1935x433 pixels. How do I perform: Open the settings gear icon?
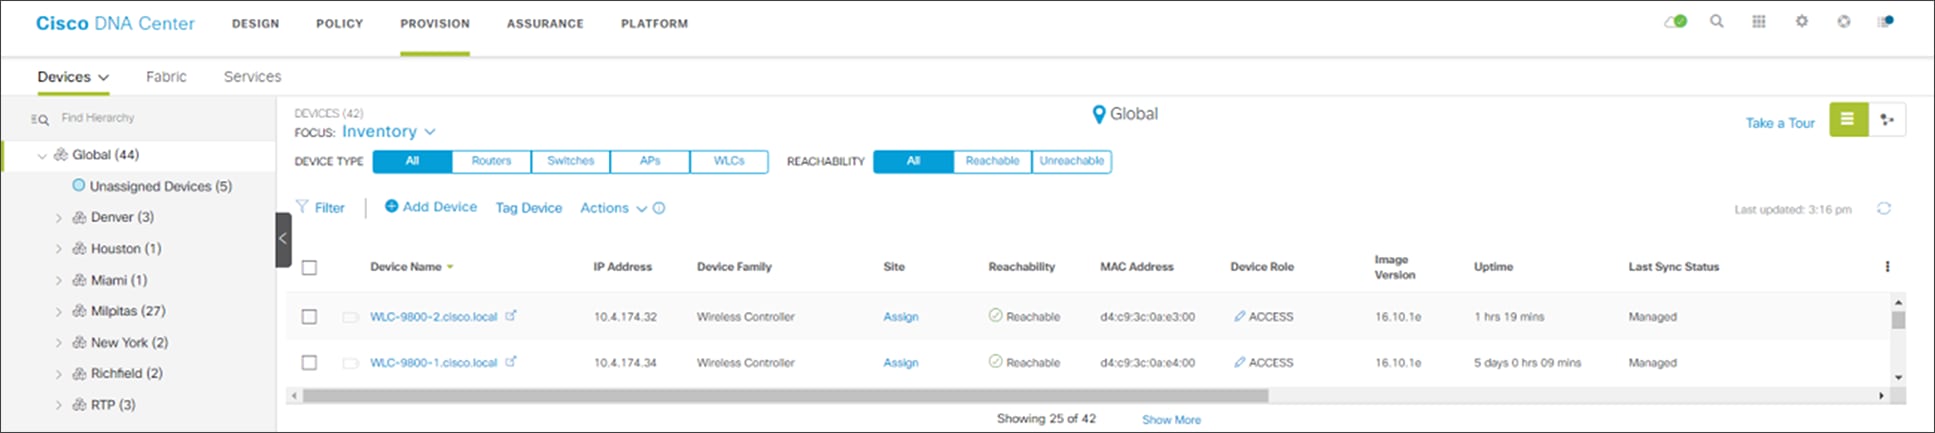click(1801, 21)
